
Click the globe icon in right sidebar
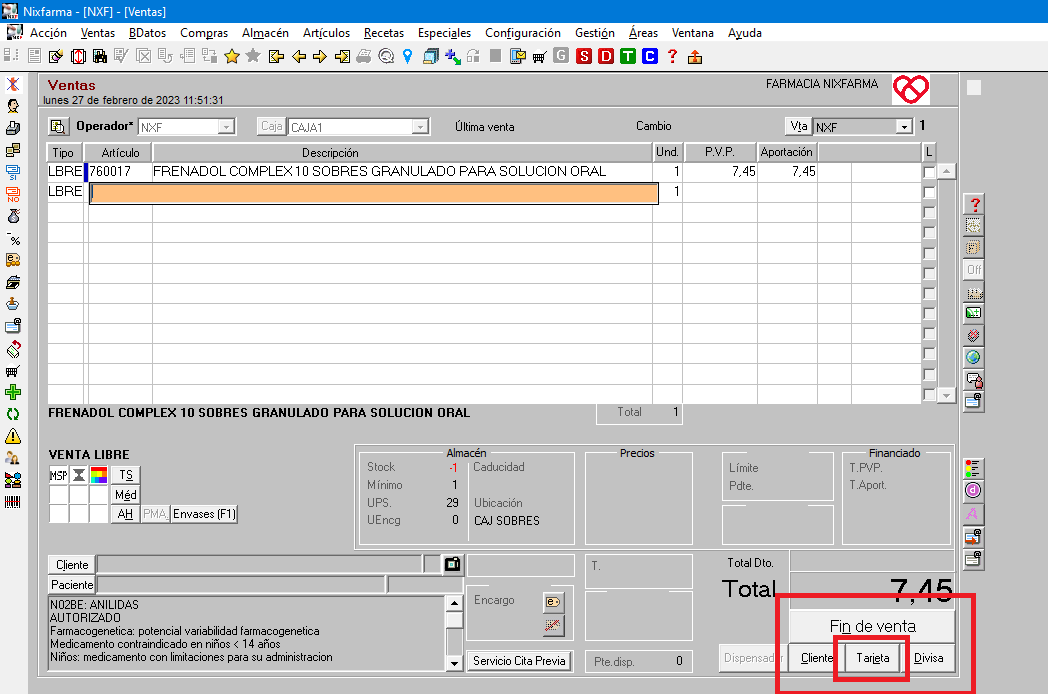point(974,357)
